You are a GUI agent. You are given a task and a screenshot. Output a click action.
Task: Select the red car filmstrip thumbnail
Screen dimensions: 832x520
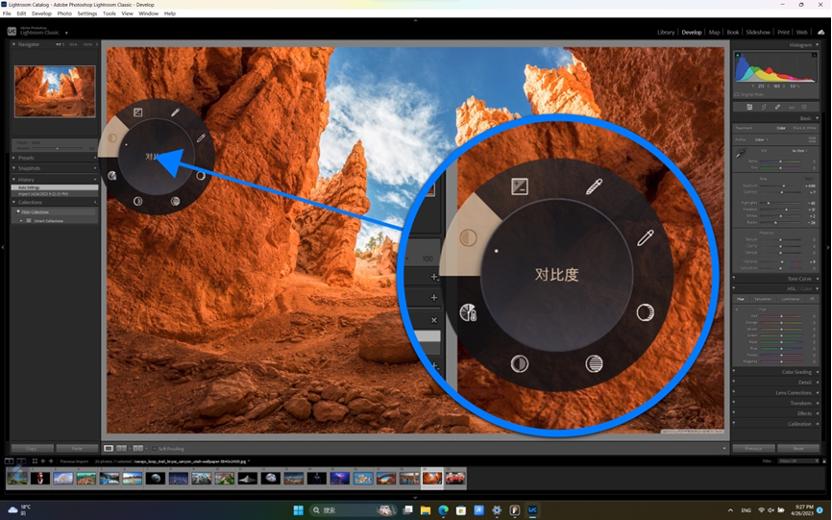click(x=455, y=478)
